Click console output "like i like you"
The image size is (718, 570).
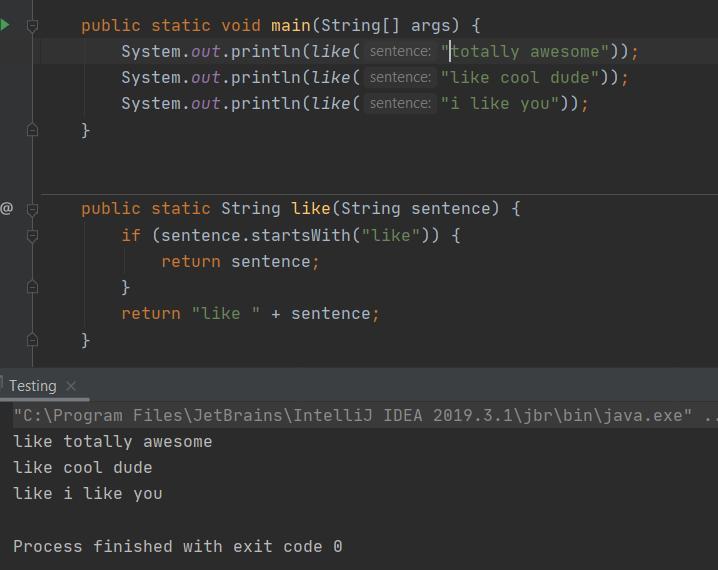click(87, 494)
